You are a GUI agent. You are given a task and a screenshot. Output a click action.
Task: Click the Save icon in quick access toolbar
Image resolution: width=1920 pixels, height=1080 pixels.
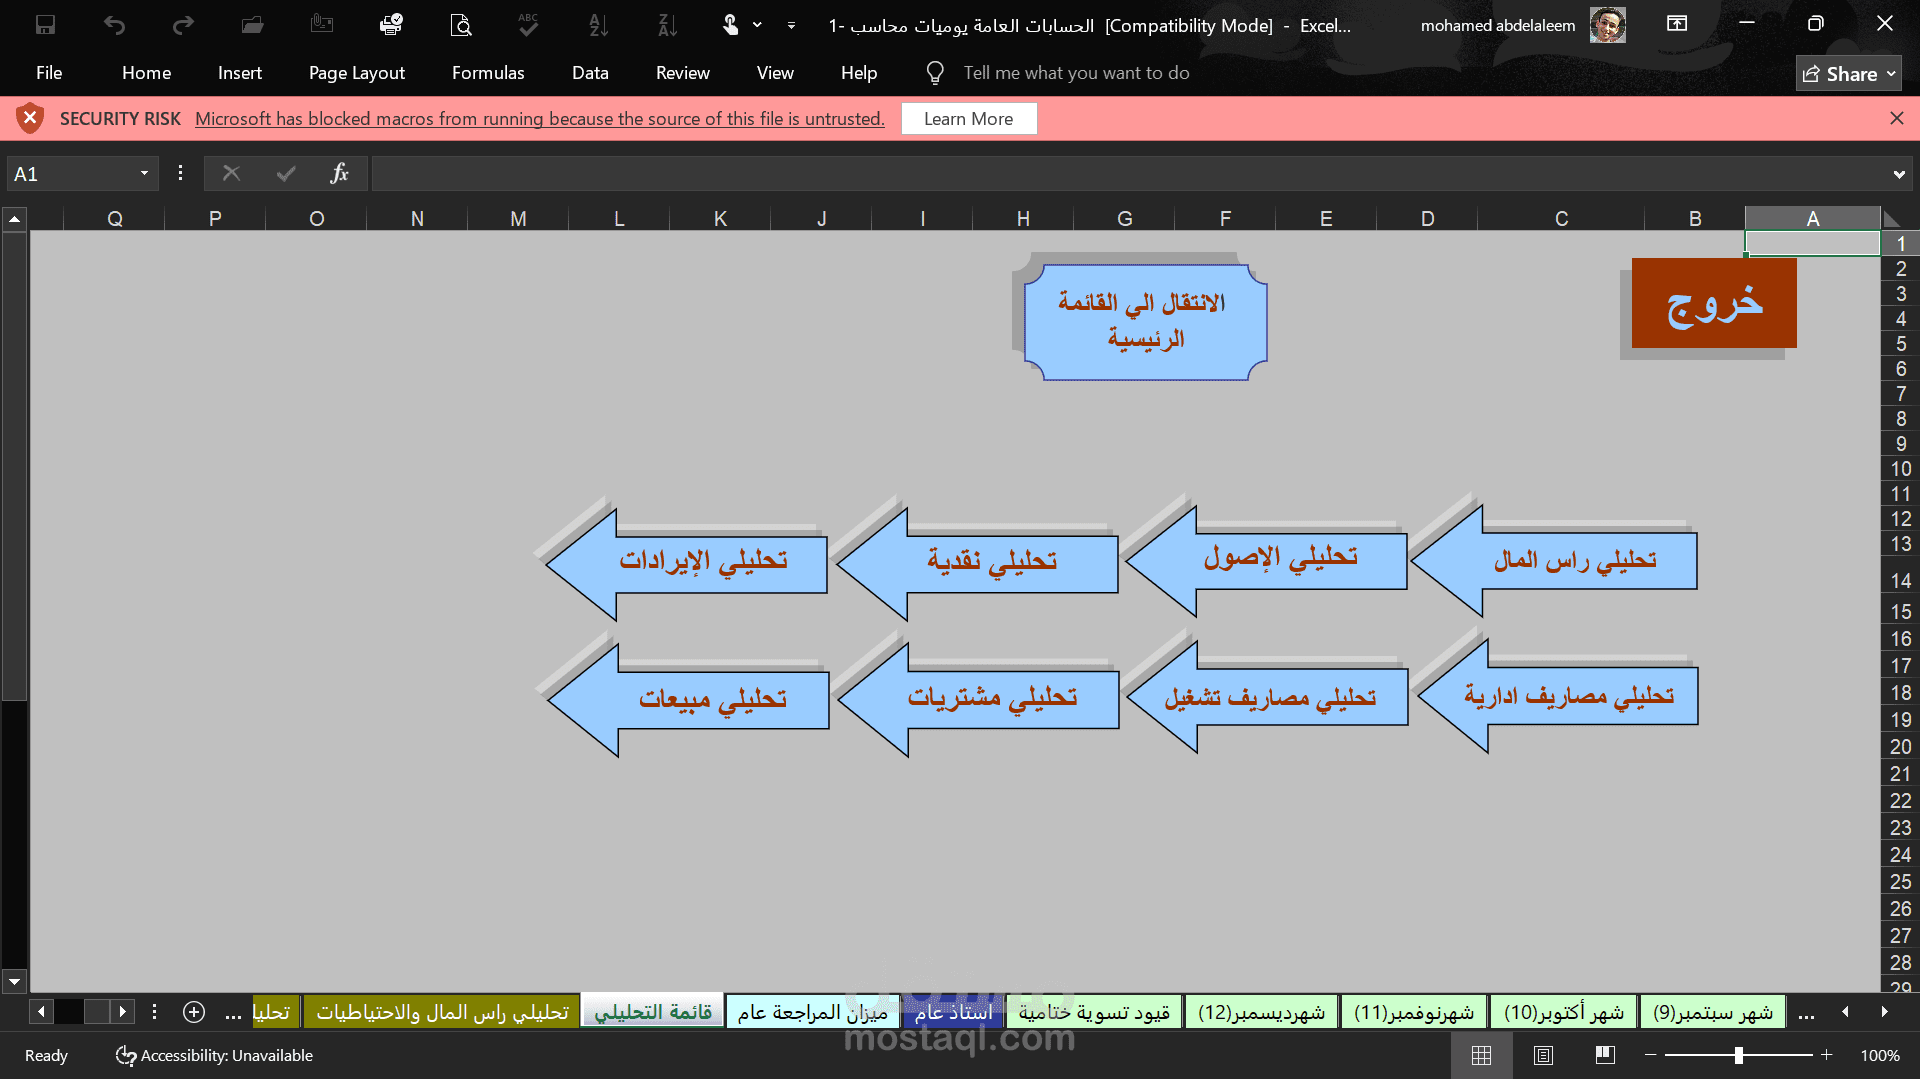click(45, 25)
